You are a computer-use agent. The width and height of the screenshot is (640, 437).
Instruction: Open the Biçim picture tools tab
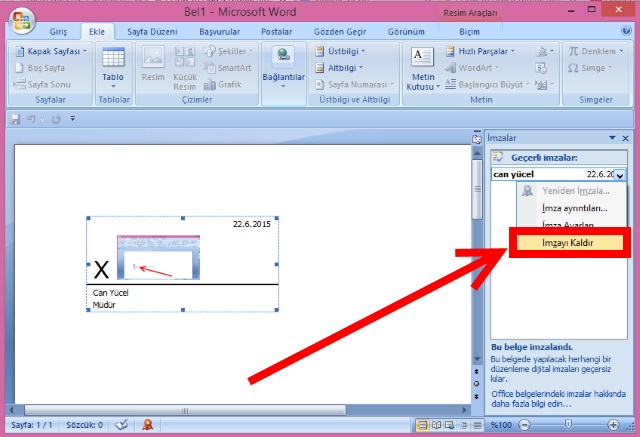pyautogui.click(x=469, y=32)
